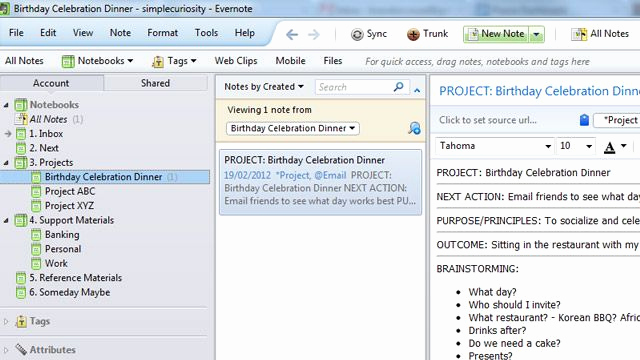Open the Trunk
The image size is (640, 360).
(427, 34)
